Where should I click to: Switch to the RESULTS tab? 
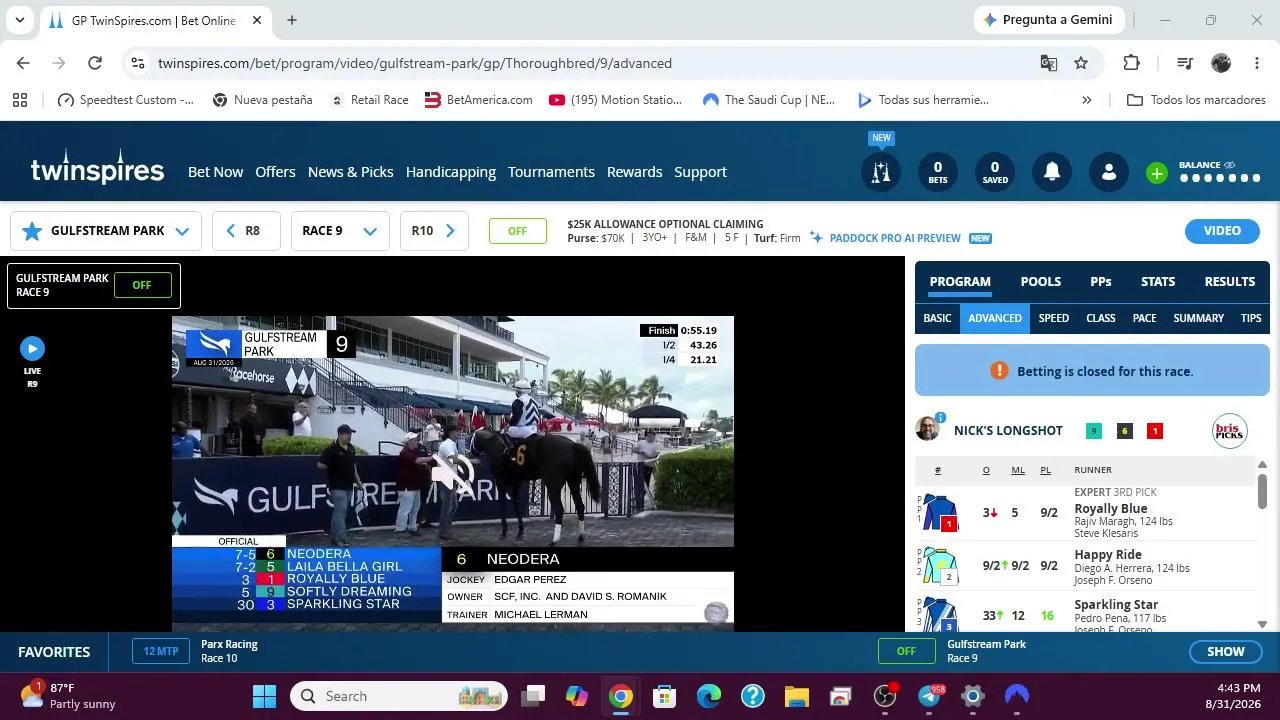point(1230,282)
